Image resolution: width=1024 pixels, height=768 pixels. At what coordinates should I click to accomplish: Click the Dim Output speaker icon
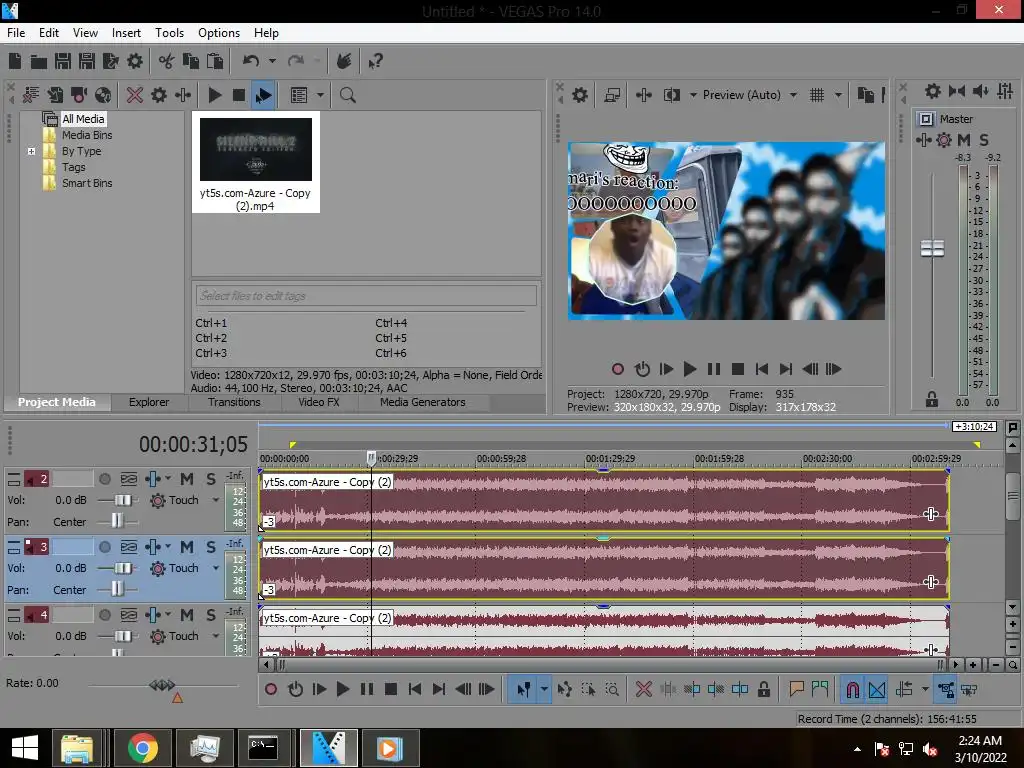tap(981, 91)
